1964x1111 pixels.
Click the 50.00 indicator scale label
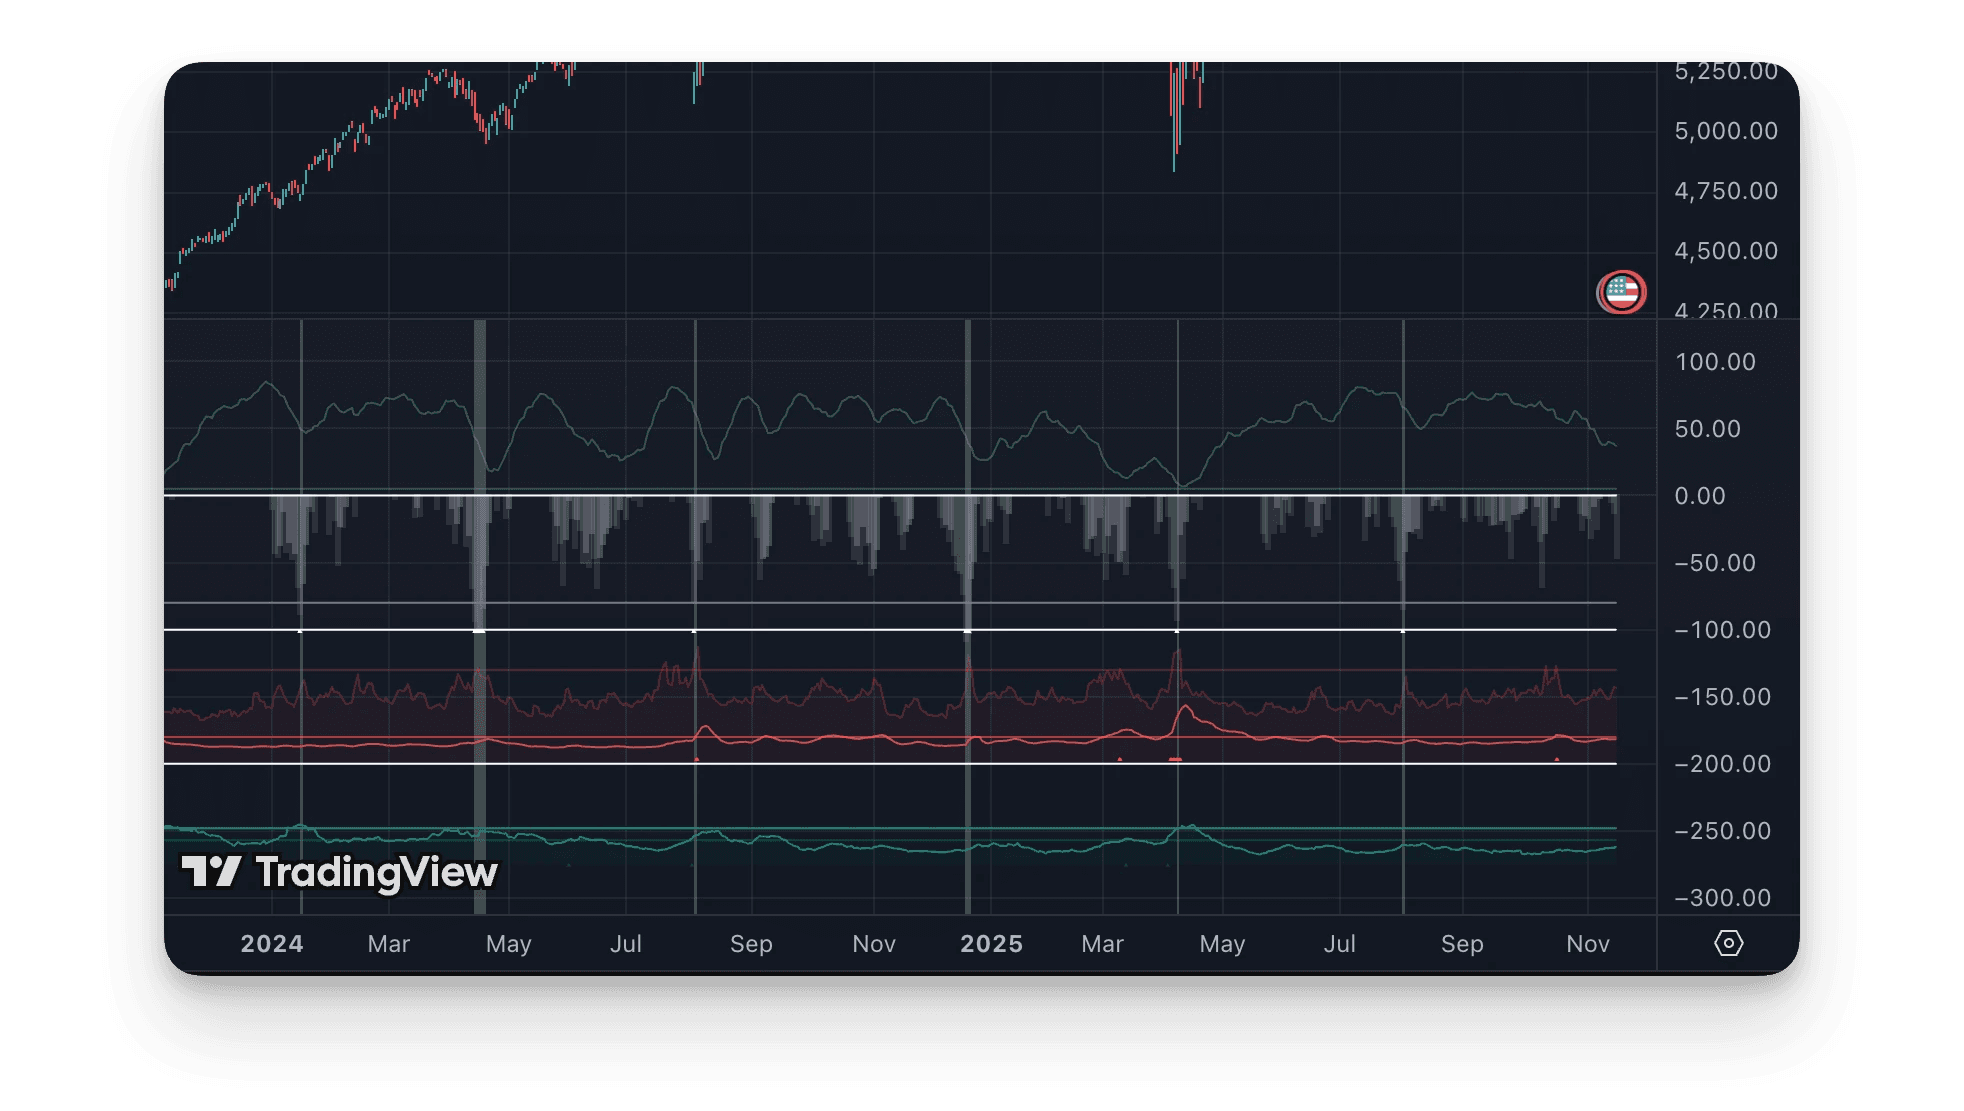(1707, 429)
